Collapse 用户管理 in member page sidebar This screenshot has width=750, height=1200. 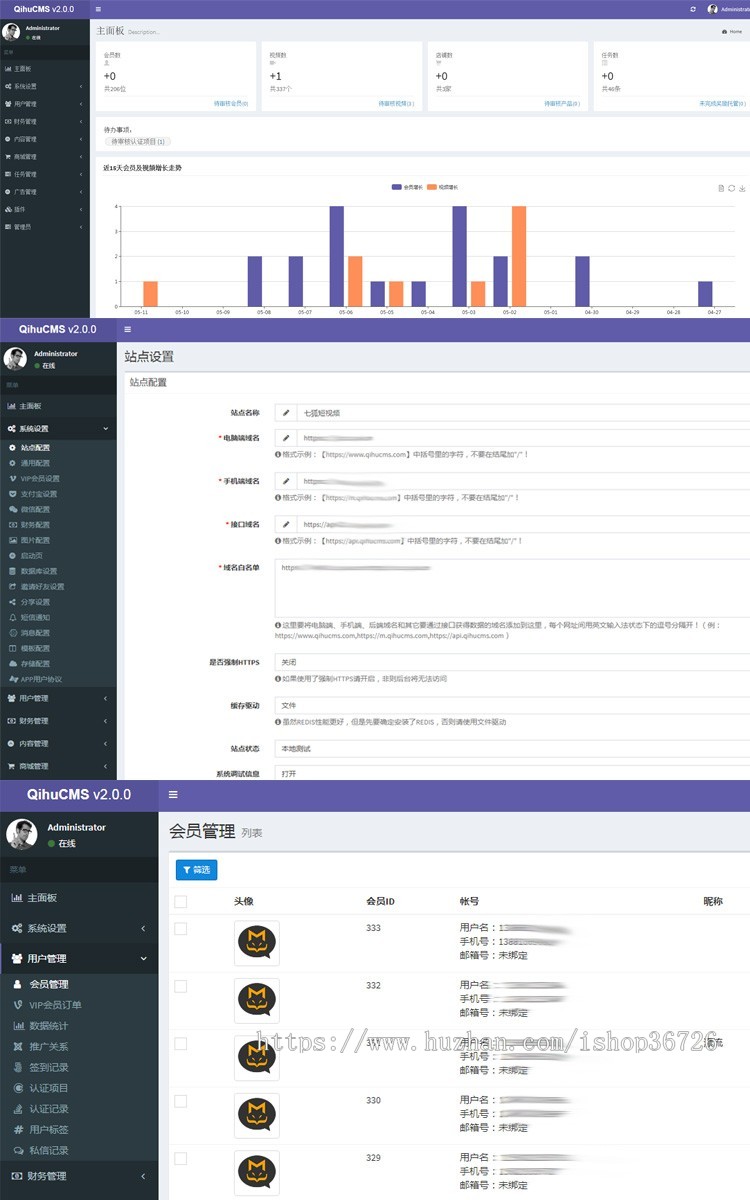79,958
